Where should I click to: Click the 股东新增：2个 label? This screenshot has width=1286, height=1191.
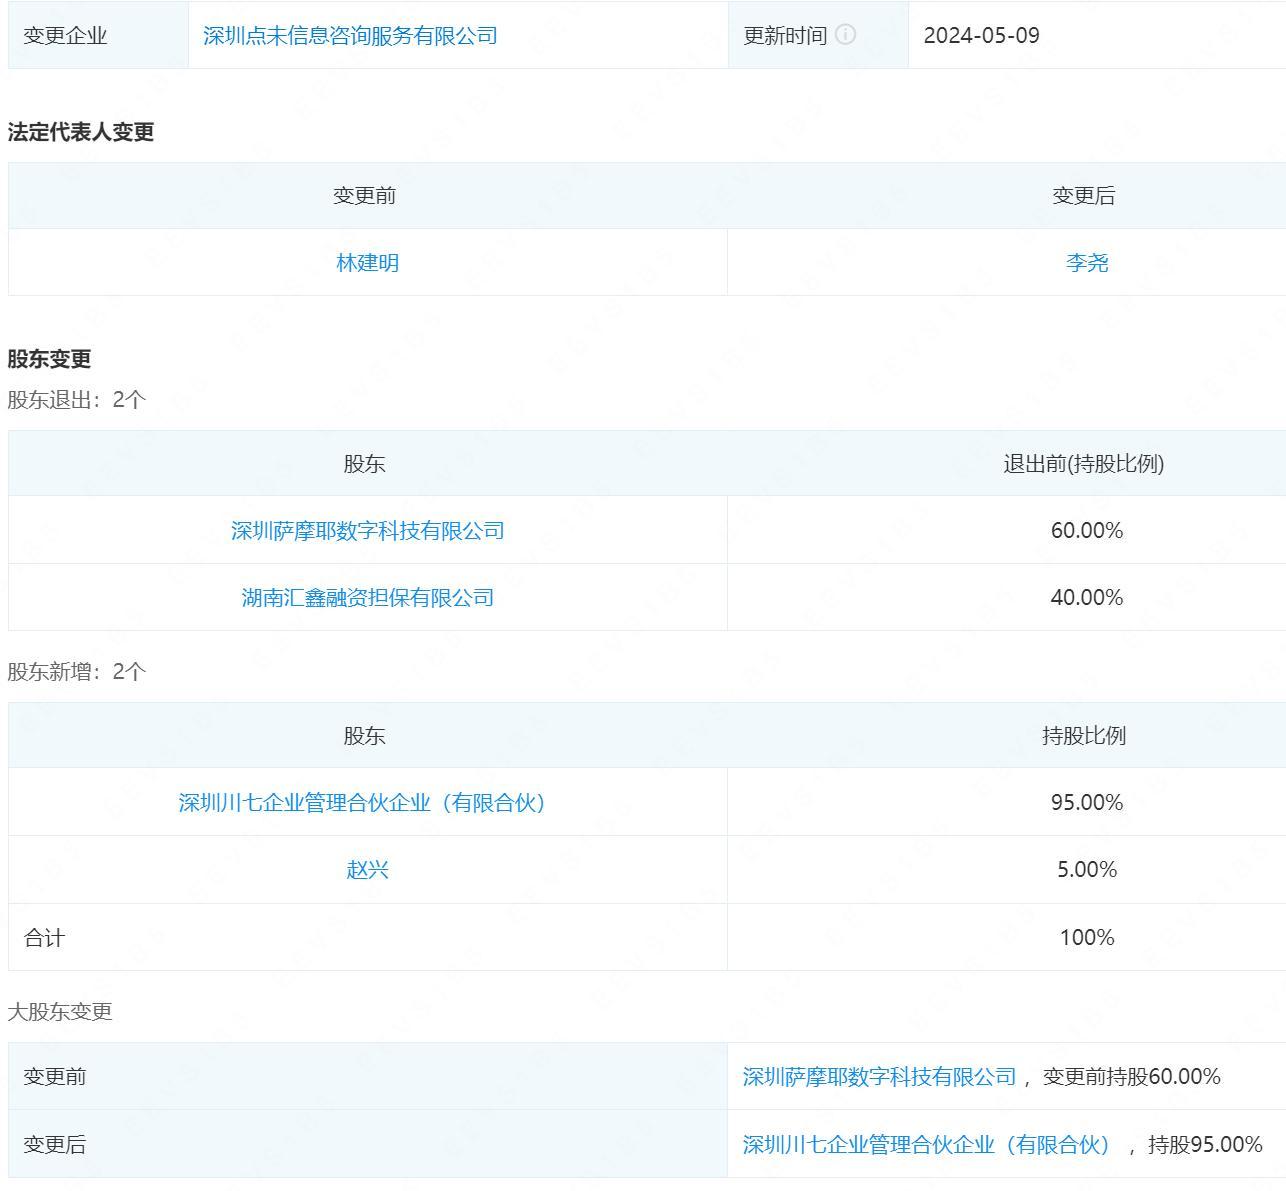(x=77, y=672)
